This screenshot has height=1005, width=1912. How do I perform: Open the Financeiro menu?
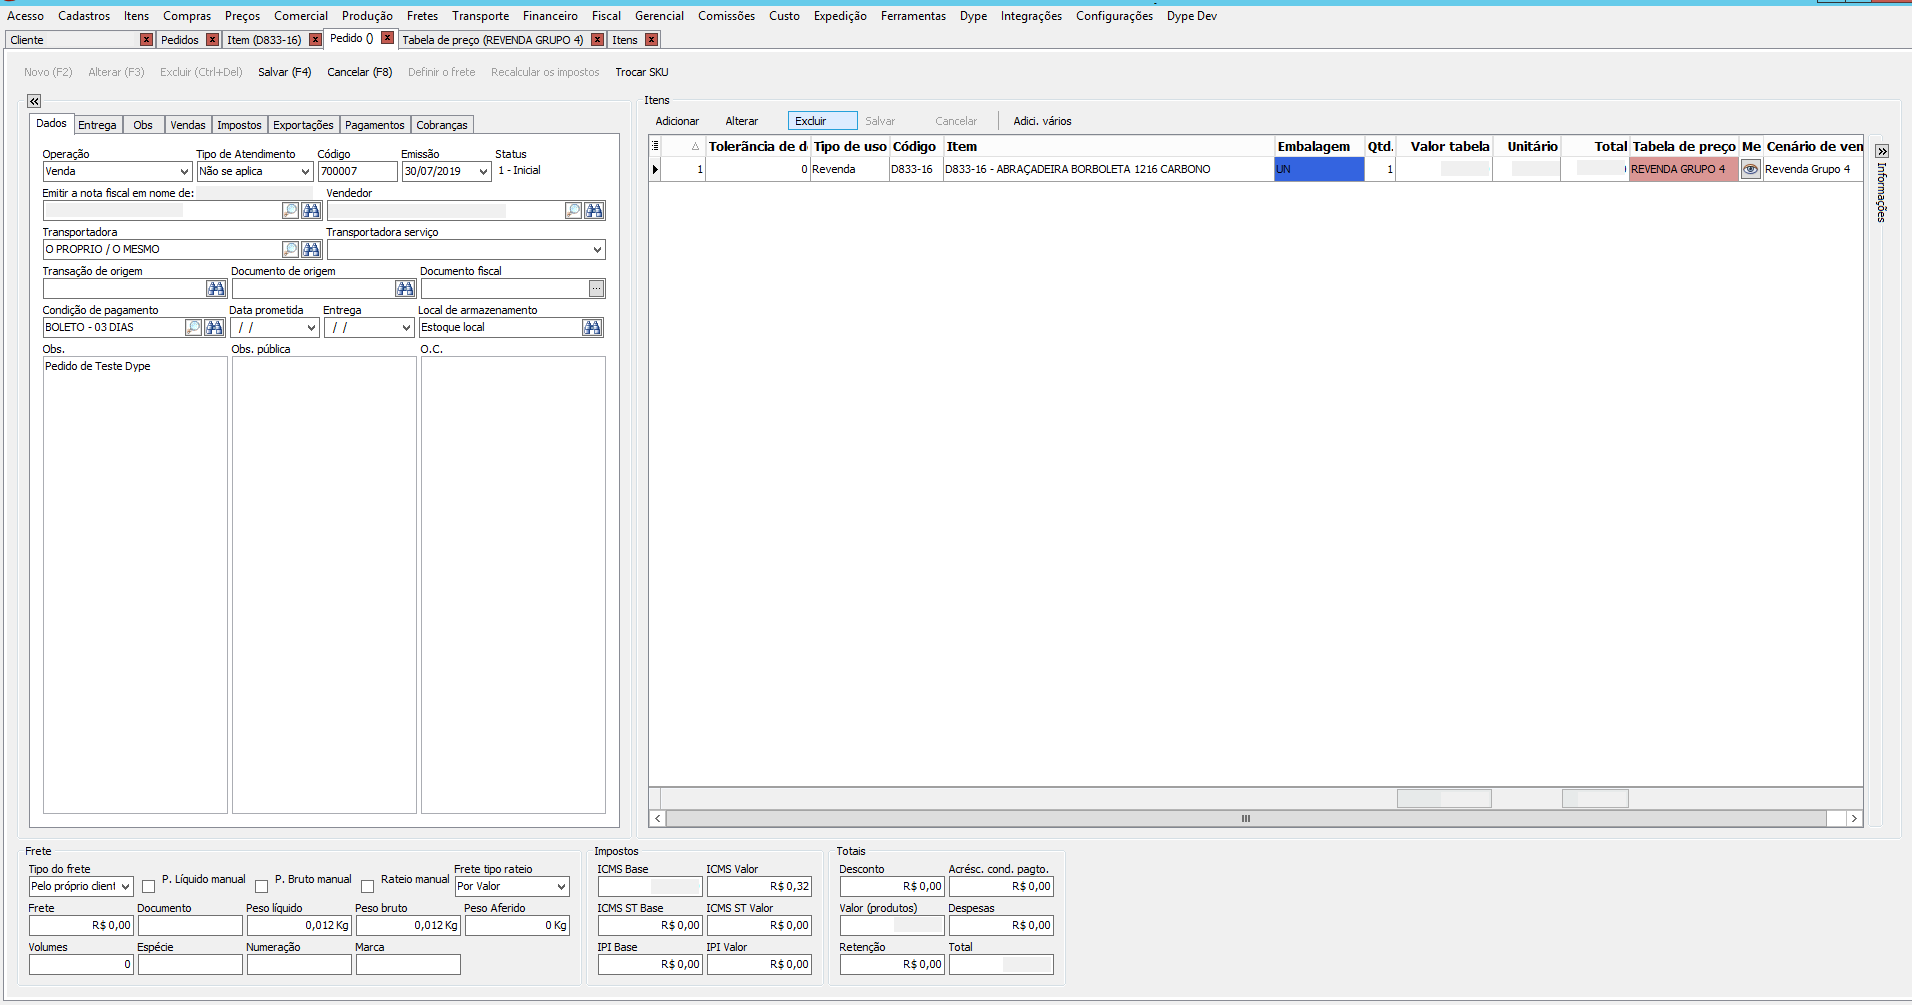click(x=550, y=16)
